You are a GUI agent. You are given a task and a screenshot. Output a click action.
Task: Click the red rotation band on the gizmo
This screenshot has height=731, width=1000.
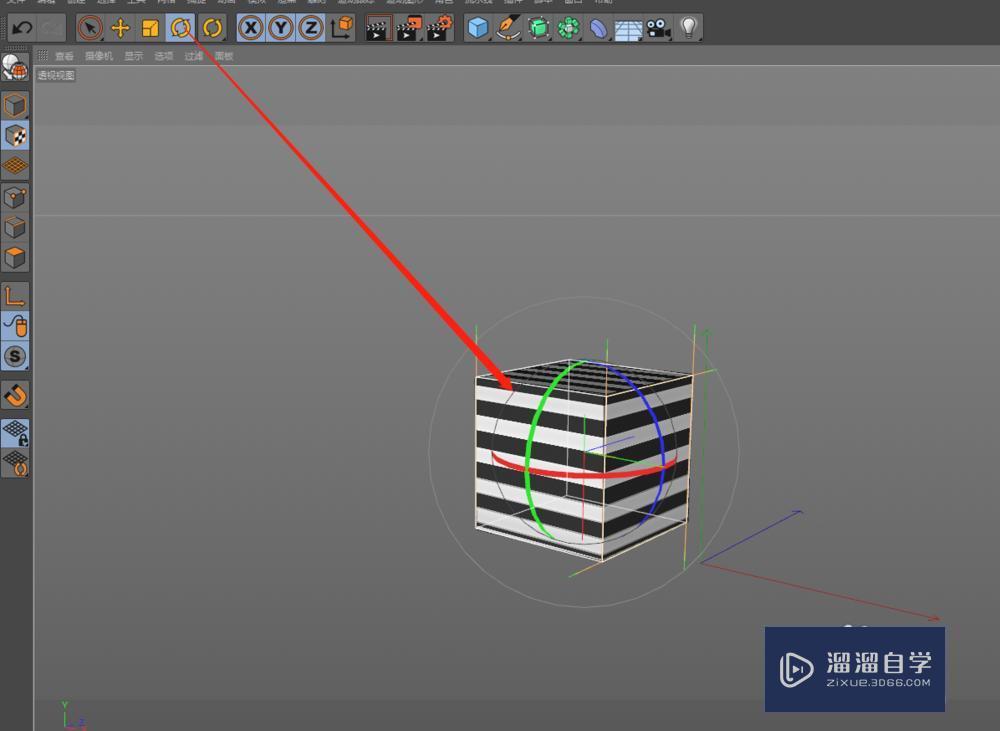584,473
